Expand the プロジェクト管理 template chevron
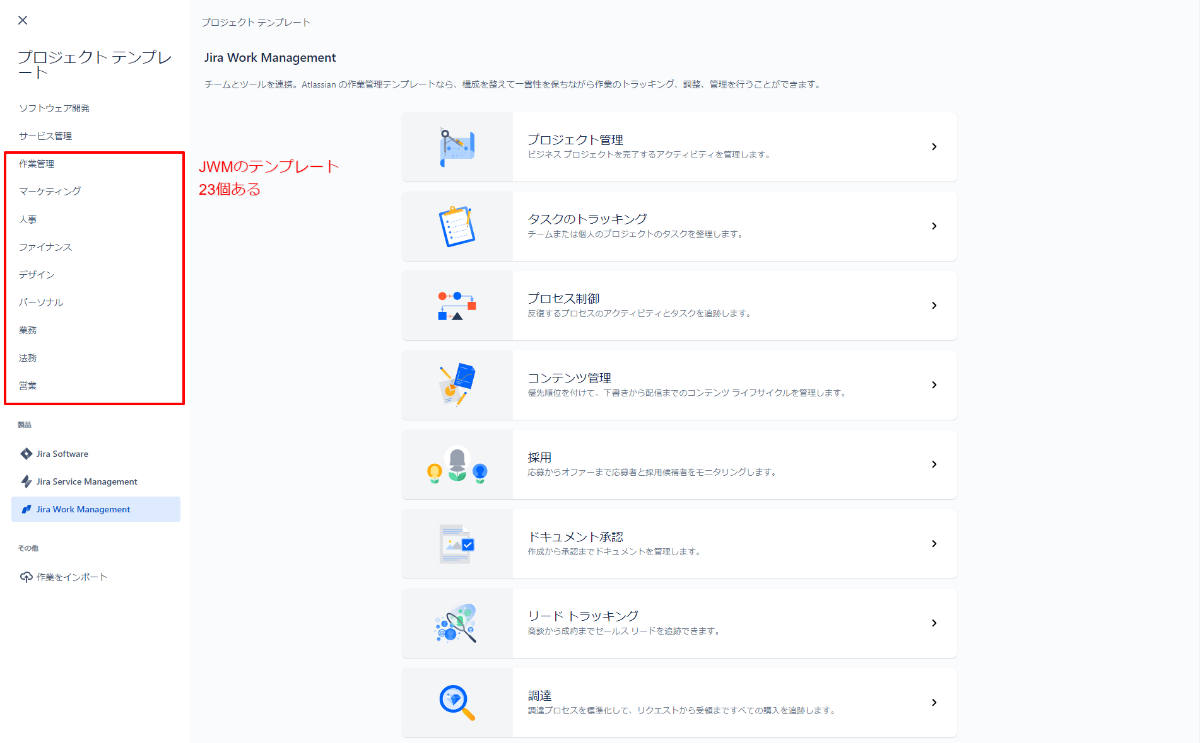 pyautogui.click(x=934, y=147)
